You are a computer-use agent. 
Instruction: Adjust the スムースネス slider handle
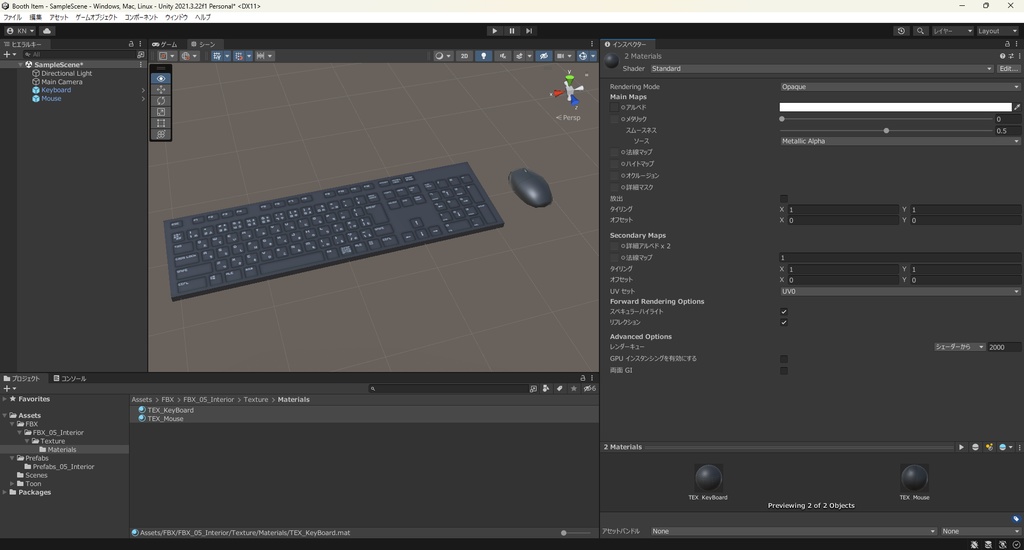886,131
